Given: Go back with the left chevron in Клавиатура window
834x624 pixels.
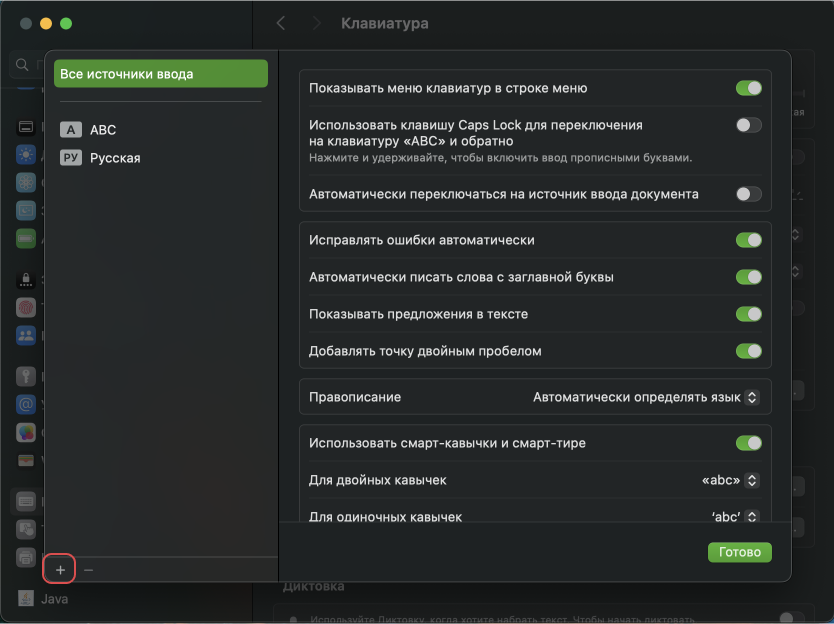Looking at the screenshot, I should (x=281, y=23).
